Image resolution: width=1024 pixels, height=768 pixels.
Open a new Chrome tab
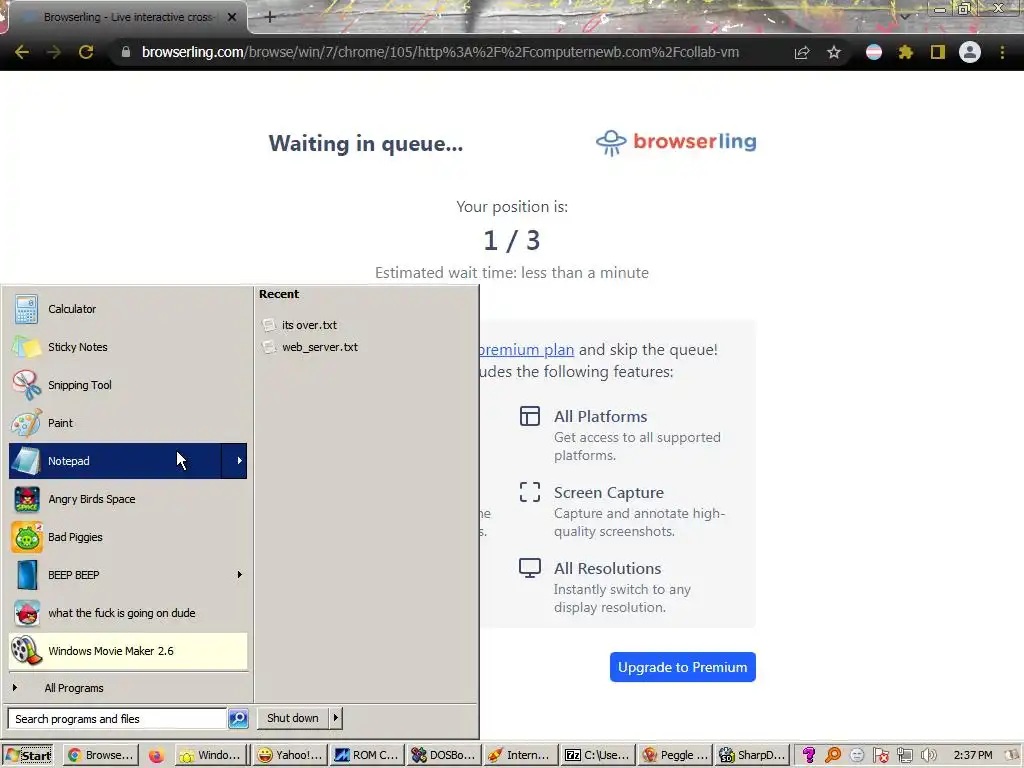point(270,17)
